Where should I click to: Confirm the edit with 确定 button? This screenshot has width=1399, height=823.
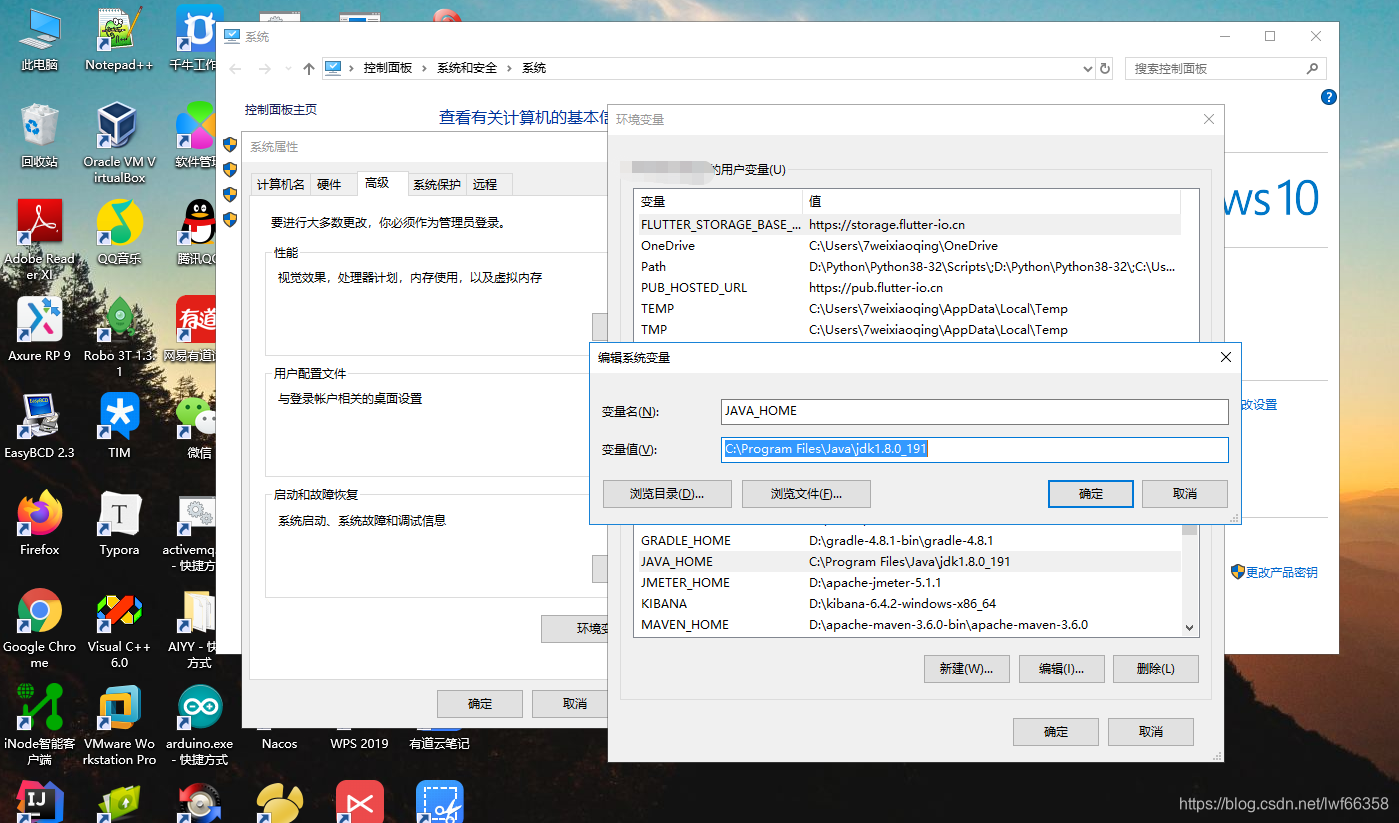pos(1090,493)
